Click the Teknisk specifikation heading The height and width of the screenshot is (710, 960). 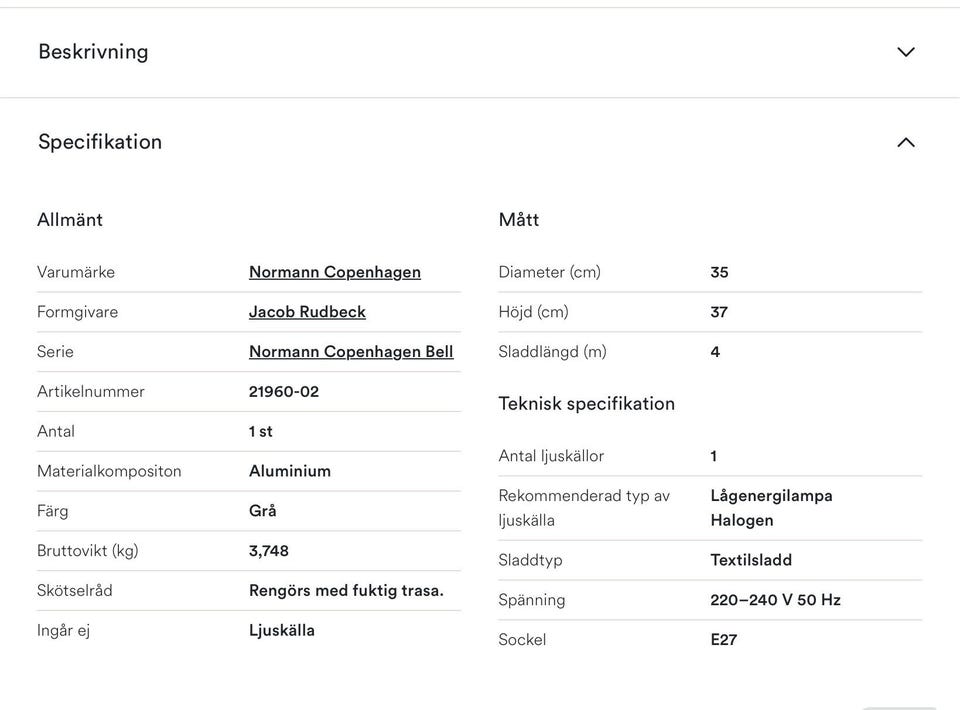point(586,404)
